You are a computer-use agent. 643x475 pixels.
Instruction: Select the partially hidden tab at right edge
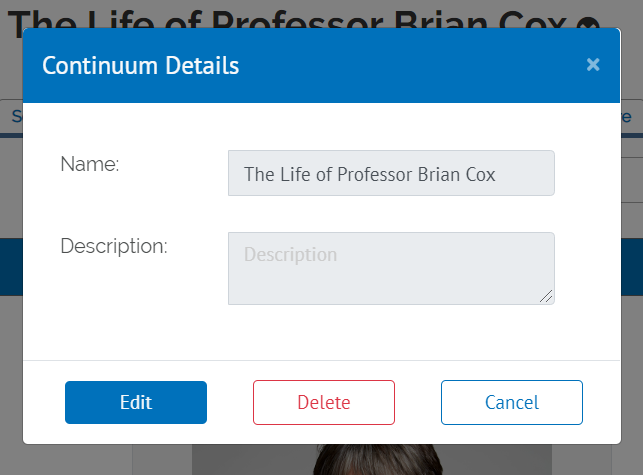[x=628, y=116]
